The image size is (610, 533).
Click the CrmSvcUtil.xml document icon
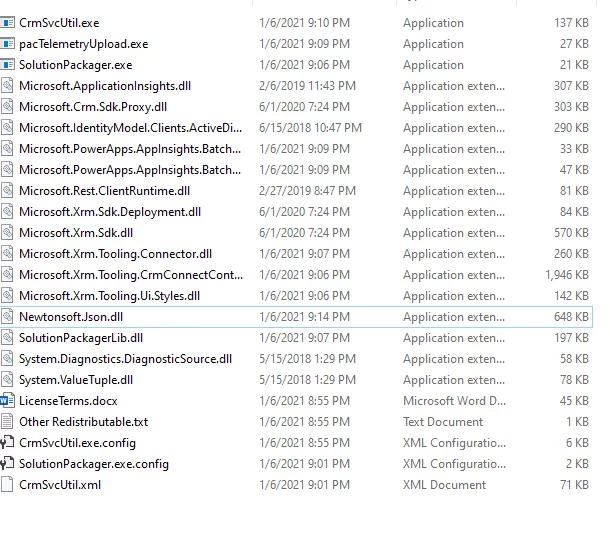click(x=7, y=485)
